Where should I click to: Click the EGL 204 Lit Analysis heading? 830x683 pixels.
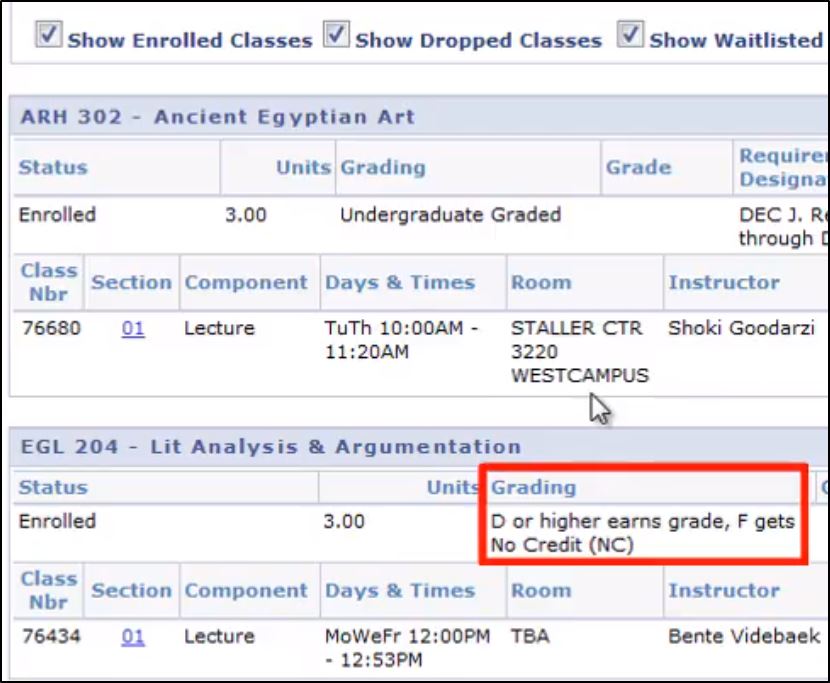pos(270,447)
